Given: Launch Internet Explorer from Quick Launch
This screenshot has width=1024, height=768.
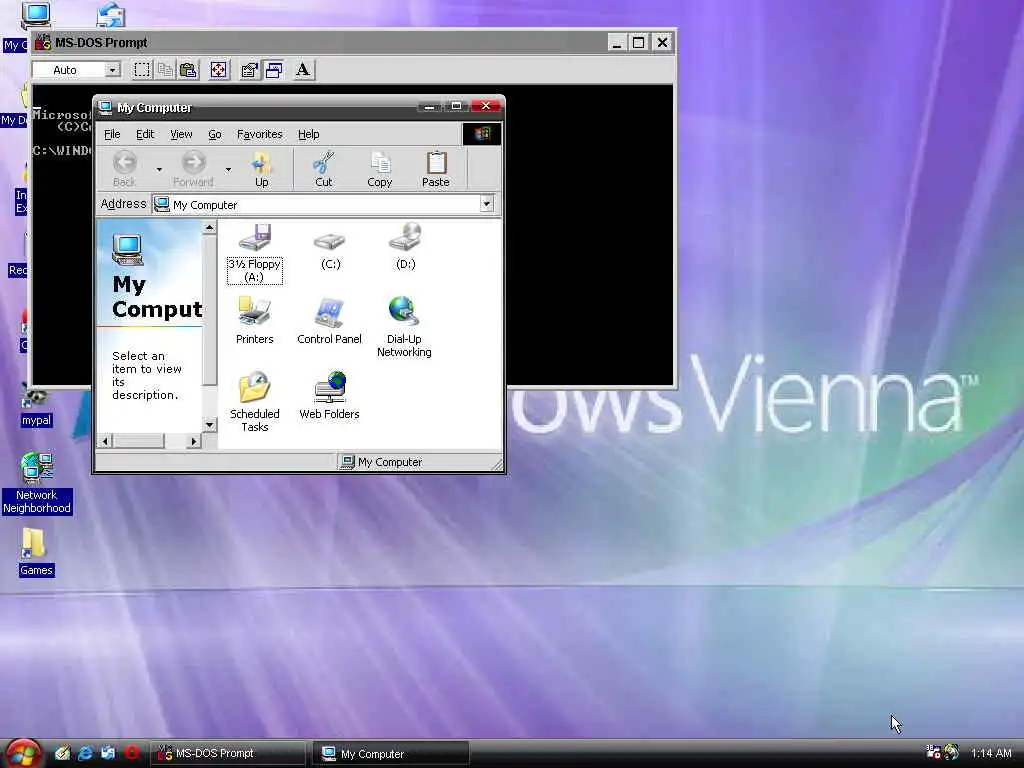Looking at the screenshot, I should pos(86,753).
